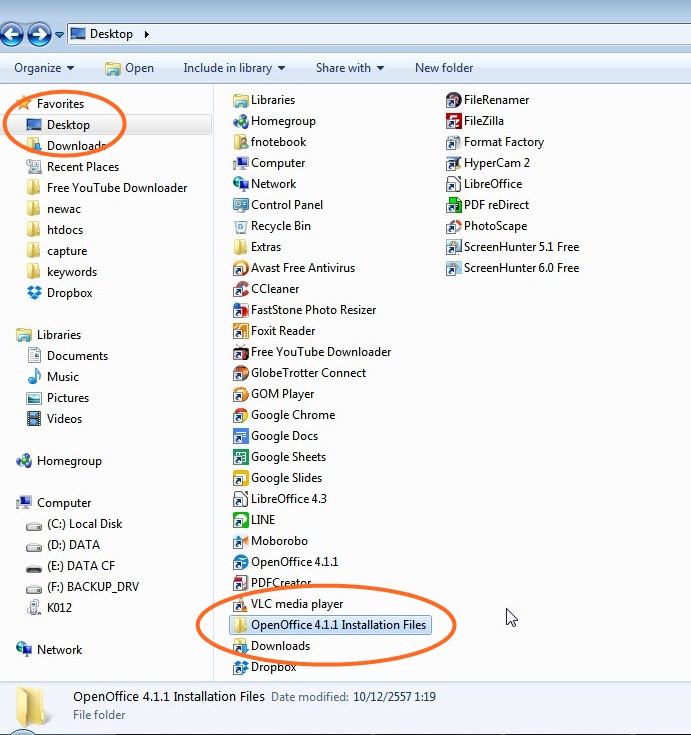The image size is (691, 735).
Task: Select the PhotoScape shortcut
Action: [487, 226]
